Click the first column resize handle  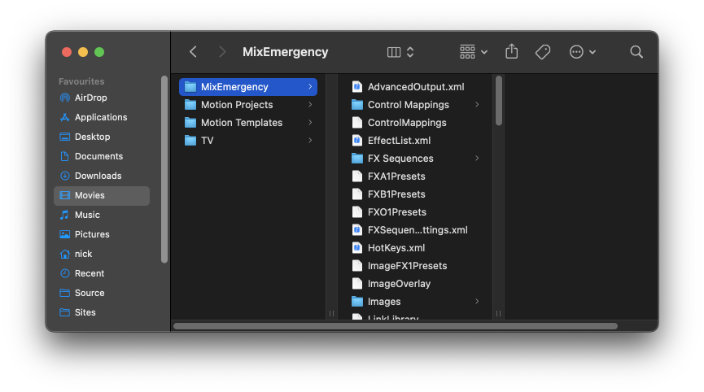coord(331,313)
